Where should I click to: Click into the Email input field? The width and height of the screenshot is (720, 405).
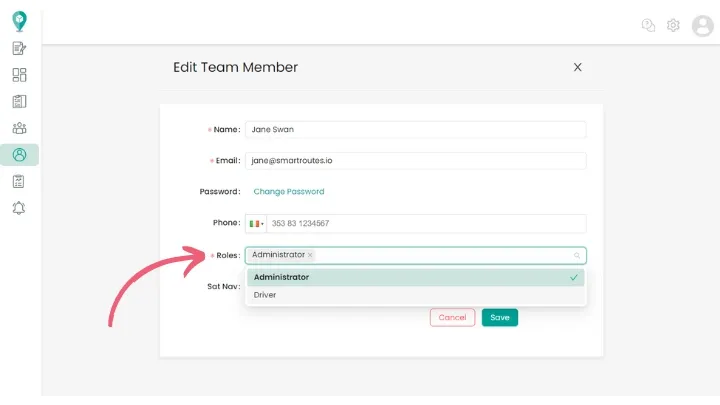pyautogui.click(x=415, y=160)
